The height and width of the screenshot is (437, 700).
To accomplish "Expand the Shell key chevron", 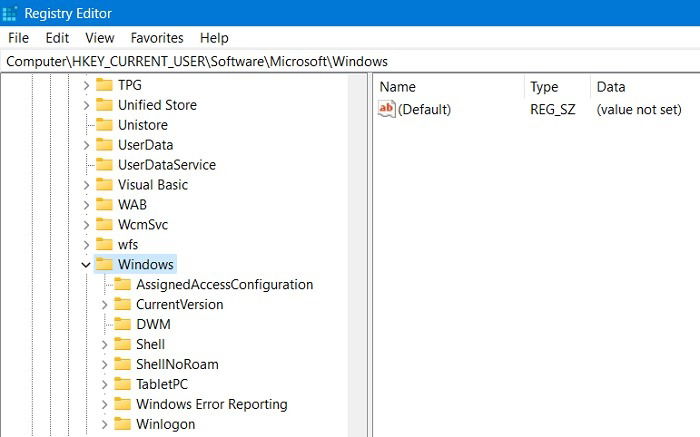I will [104, 344].
